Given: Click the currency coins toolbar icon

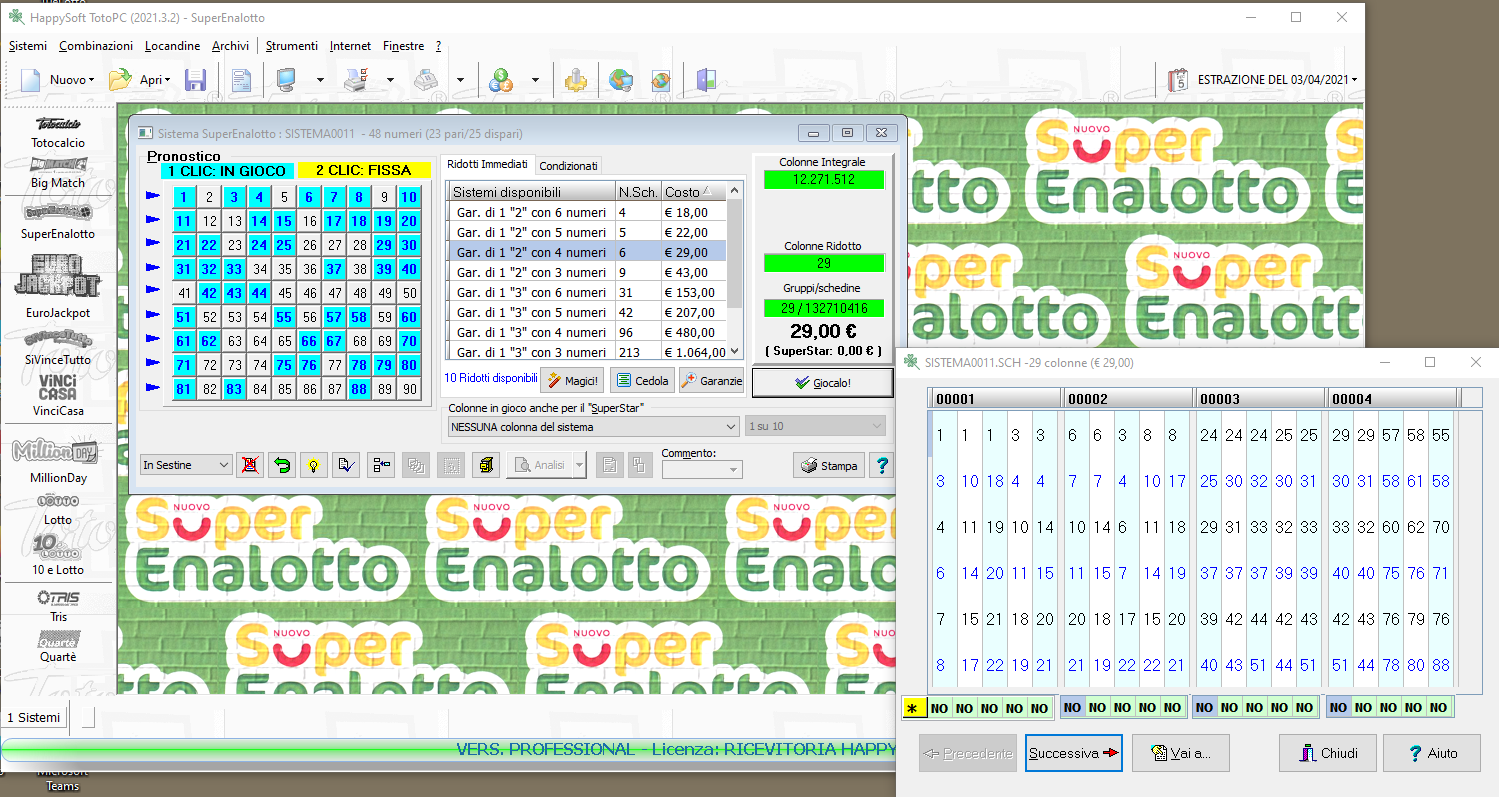Looking at the screenshot, I should pos(501,80).
